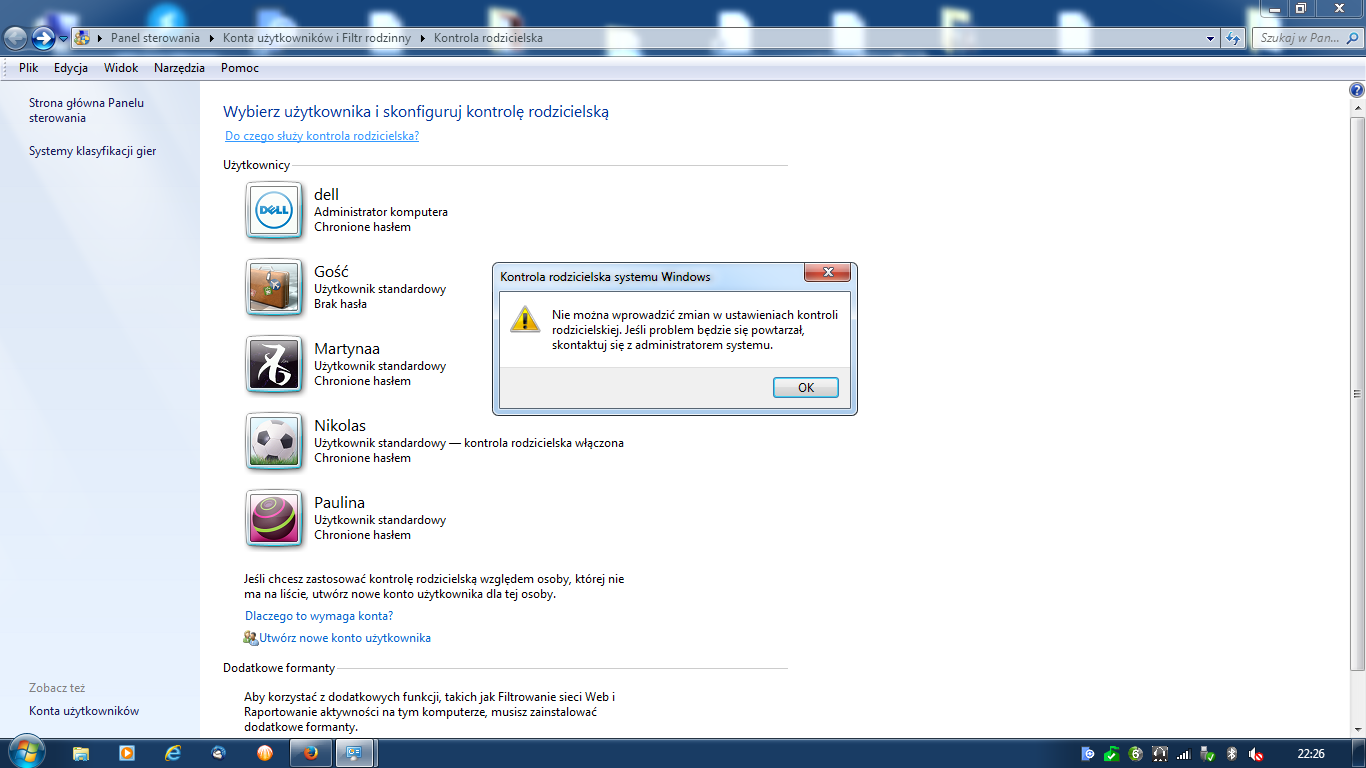This screenshot has height=768, width=1366.
Task: Open the Widok menu
Action: [121, 68]
